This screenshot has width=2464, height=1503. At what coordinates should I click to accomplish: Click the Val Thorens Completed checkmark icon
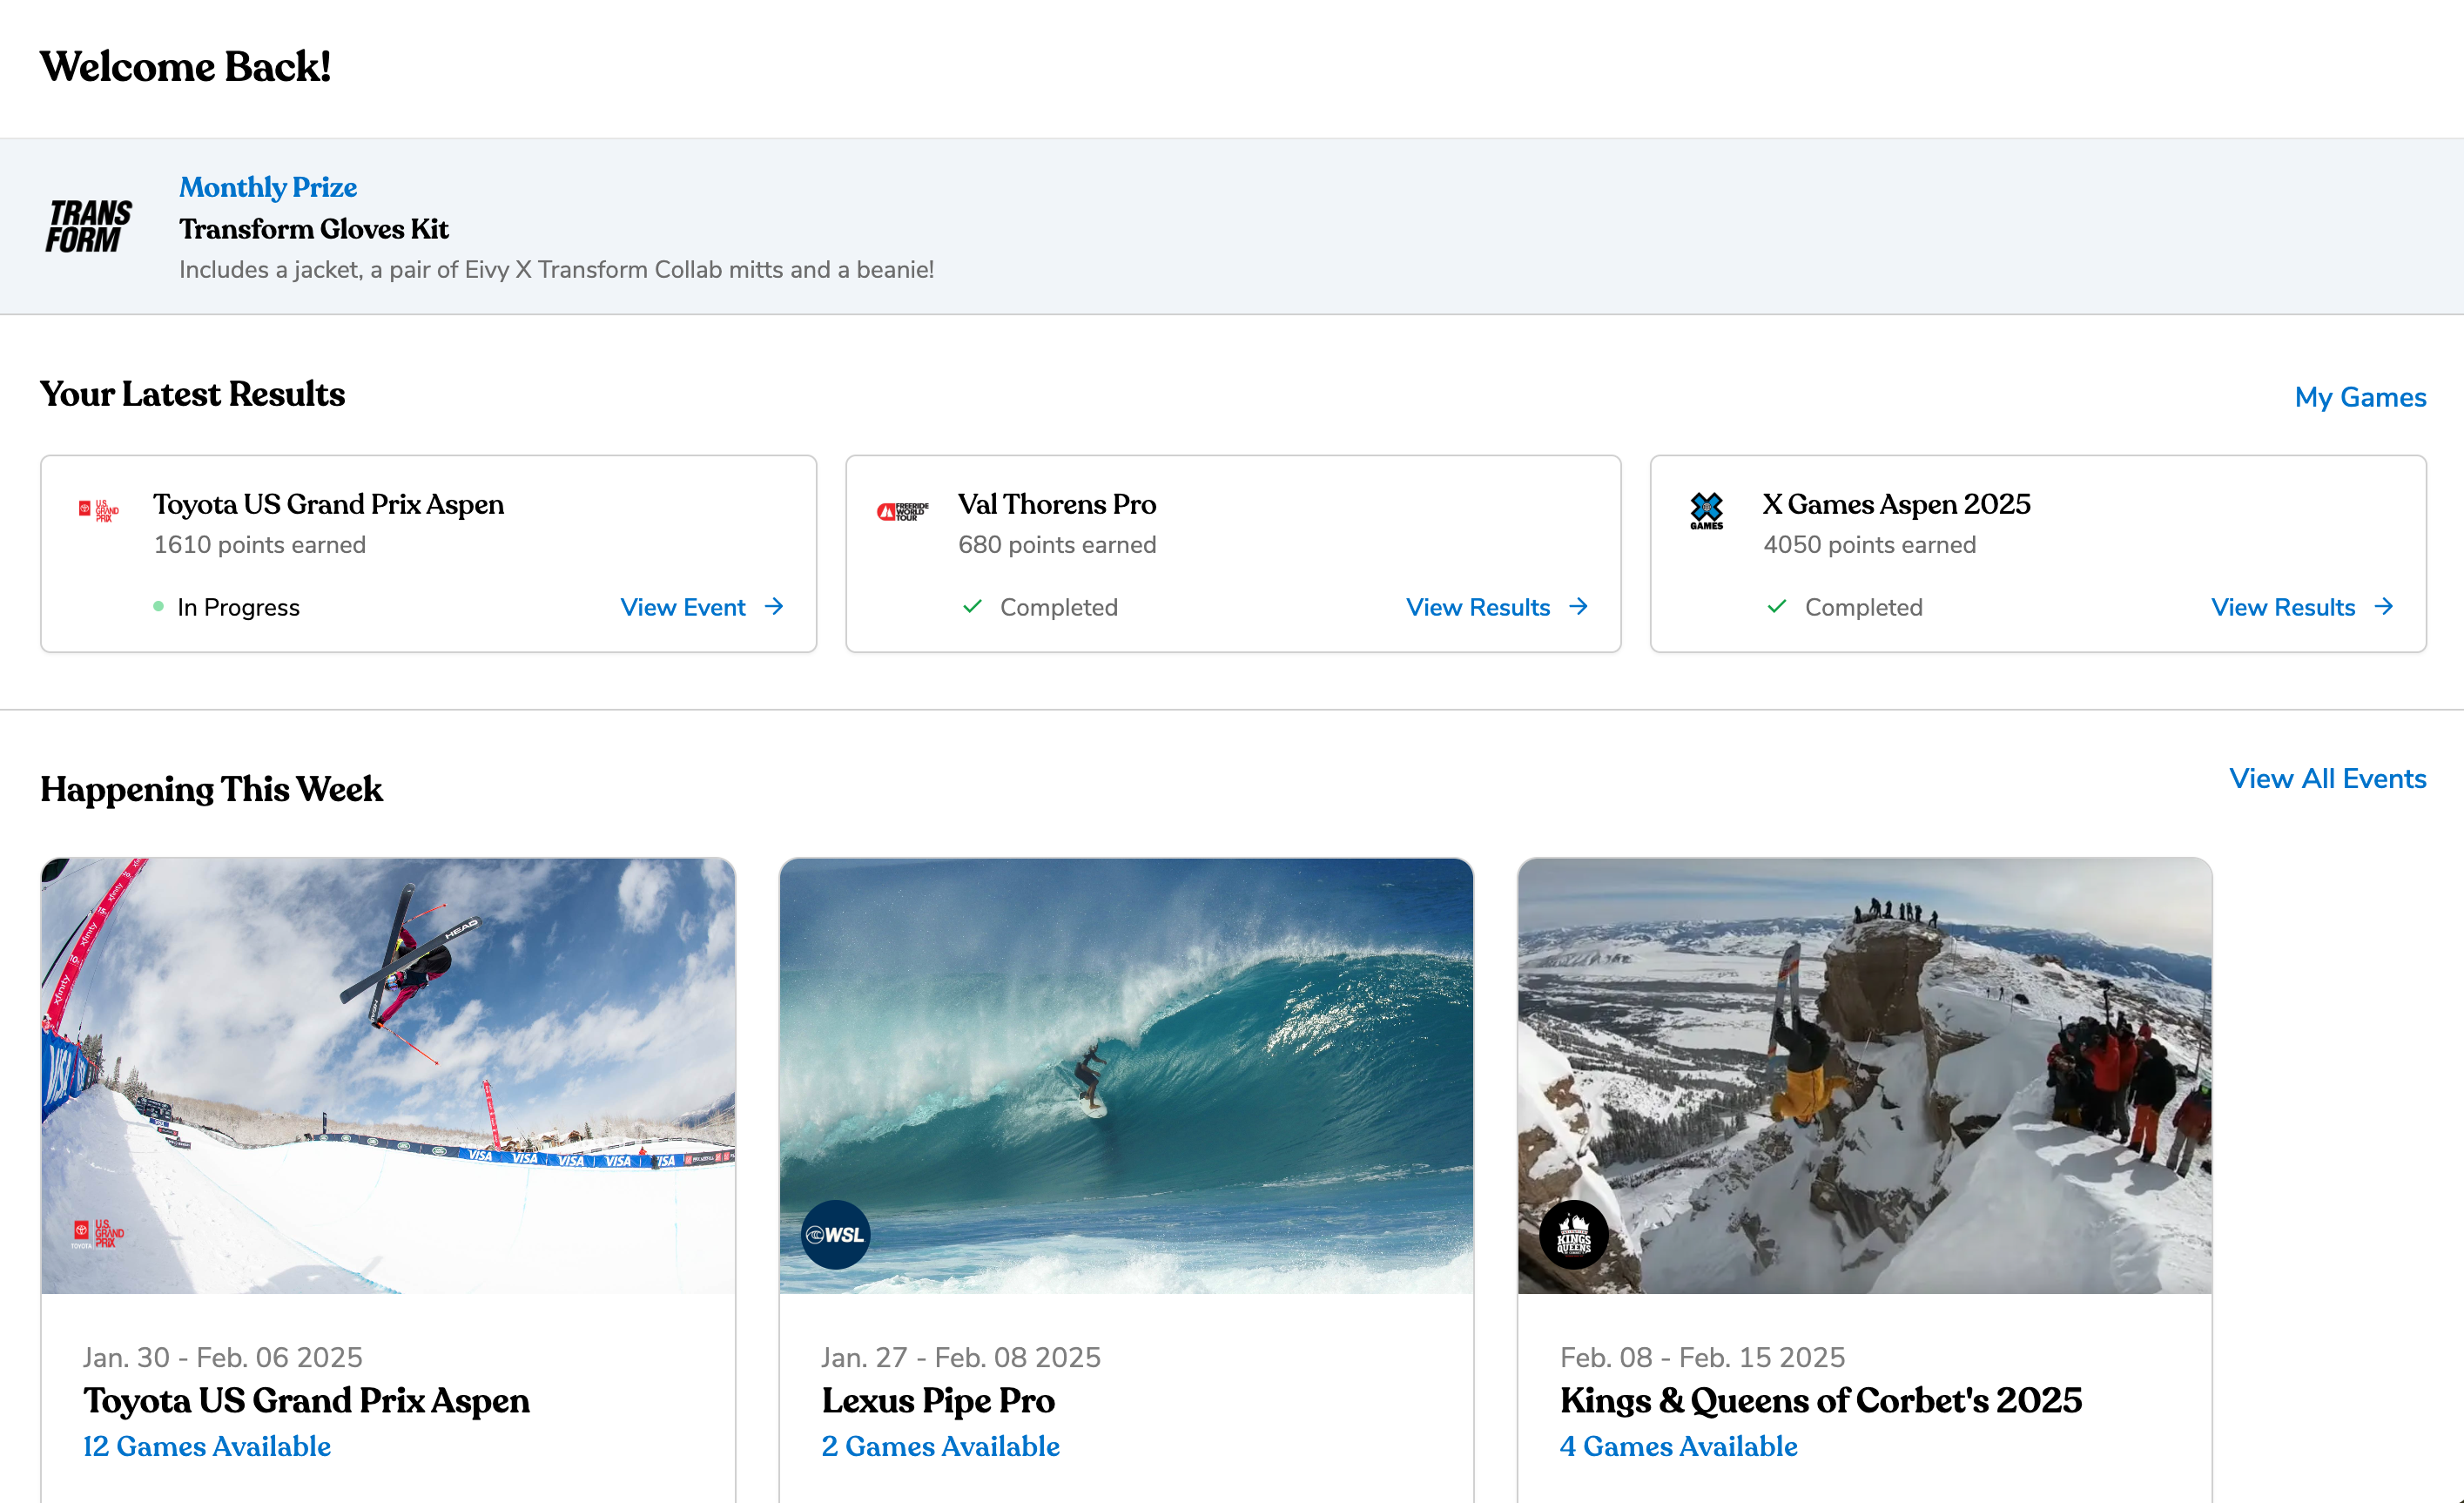pyautogui.click(x=972, y=606)
